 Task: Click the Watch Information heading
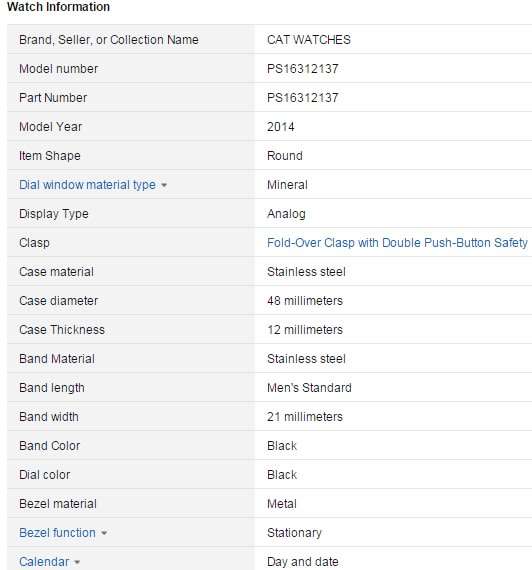click(x=58, y=7)
